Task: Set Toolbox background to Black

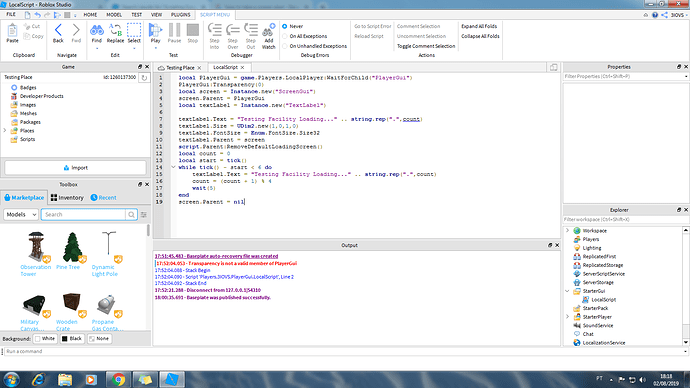Action: pyautogui.click(x=72, y=339)
